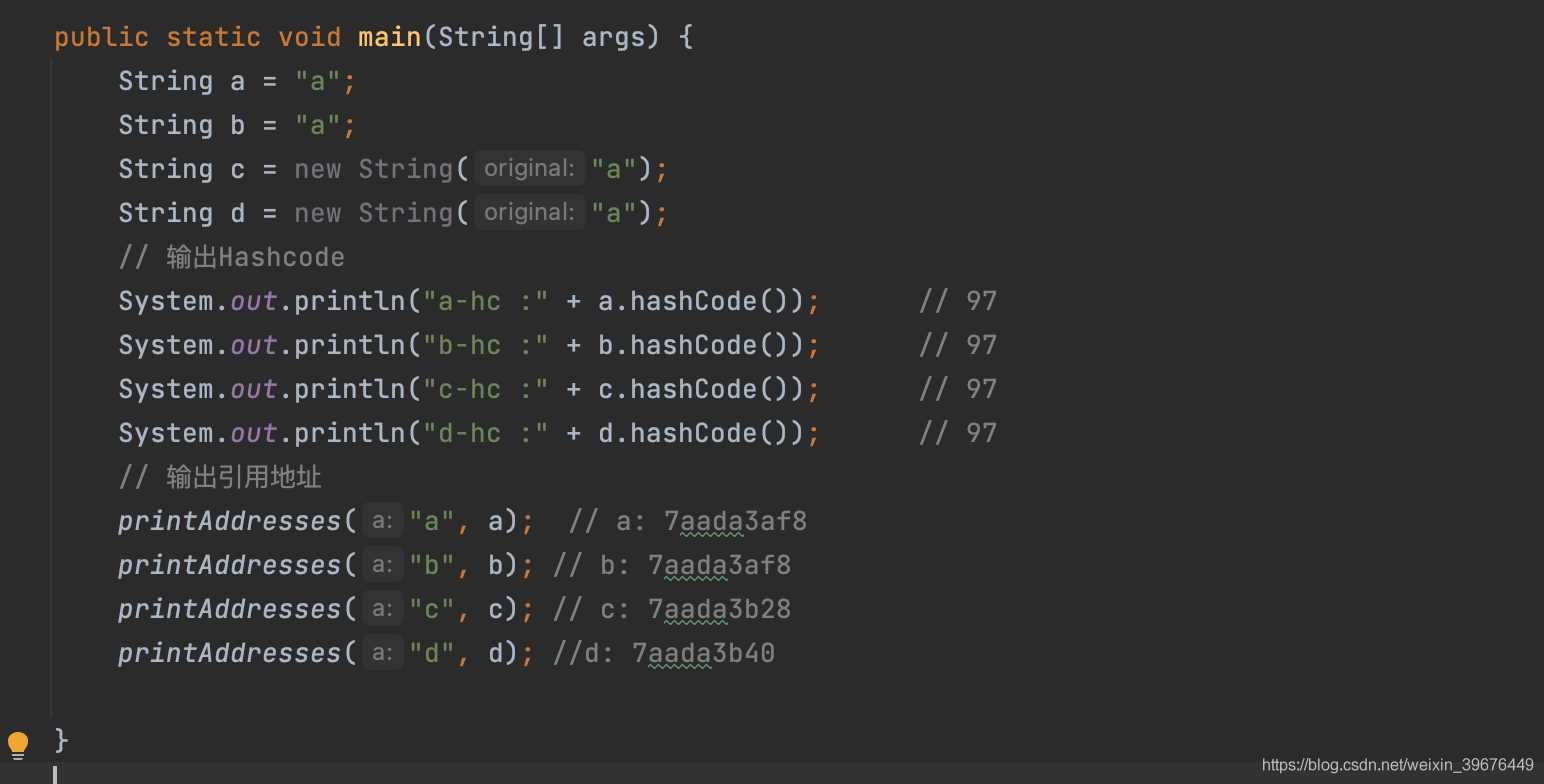Click printAddresses call with "c" argument

click(x=326, y=610)
